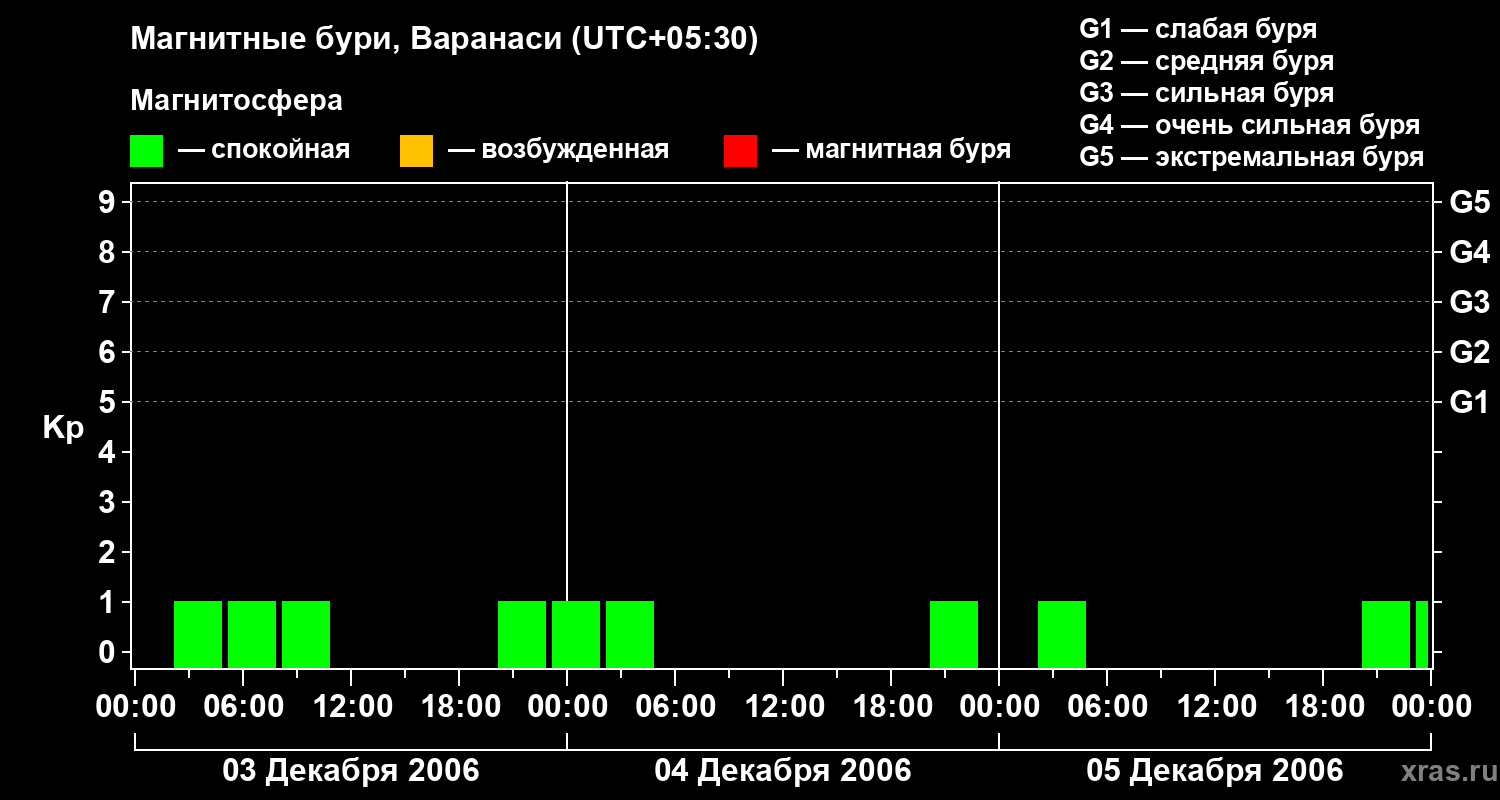Click the Kp axis value 5
Viewport: 1500px width, 800px height.
point(109,402)
